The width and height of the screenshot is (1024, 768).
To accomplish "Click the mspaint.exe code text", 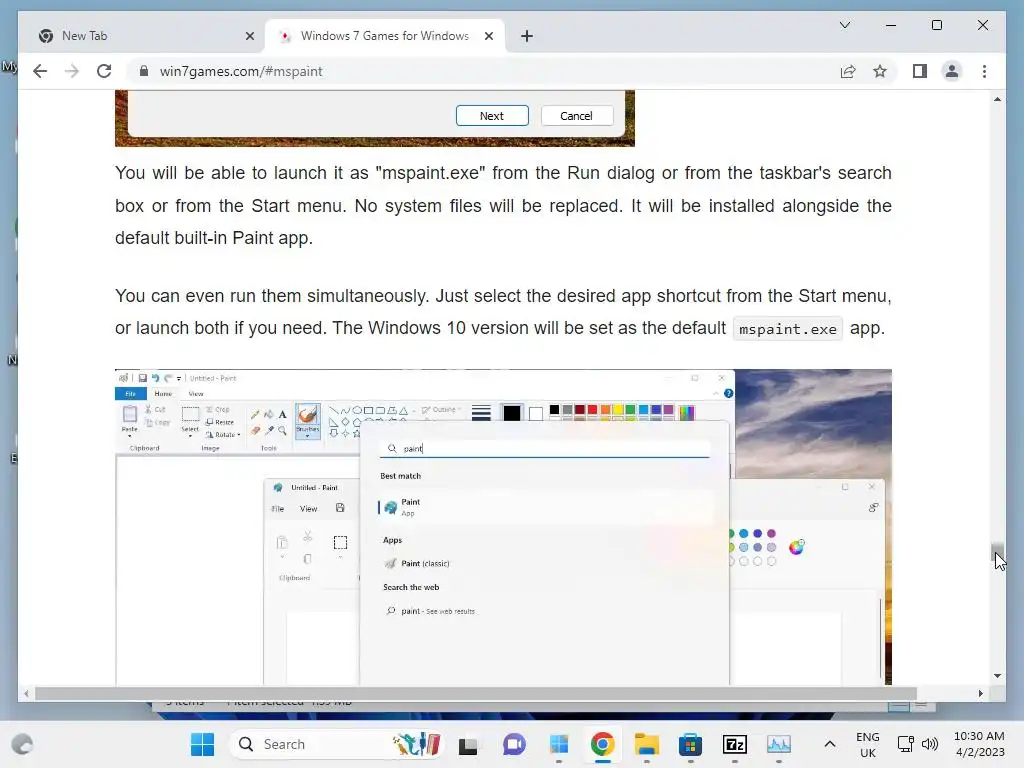I will point(788,328).
